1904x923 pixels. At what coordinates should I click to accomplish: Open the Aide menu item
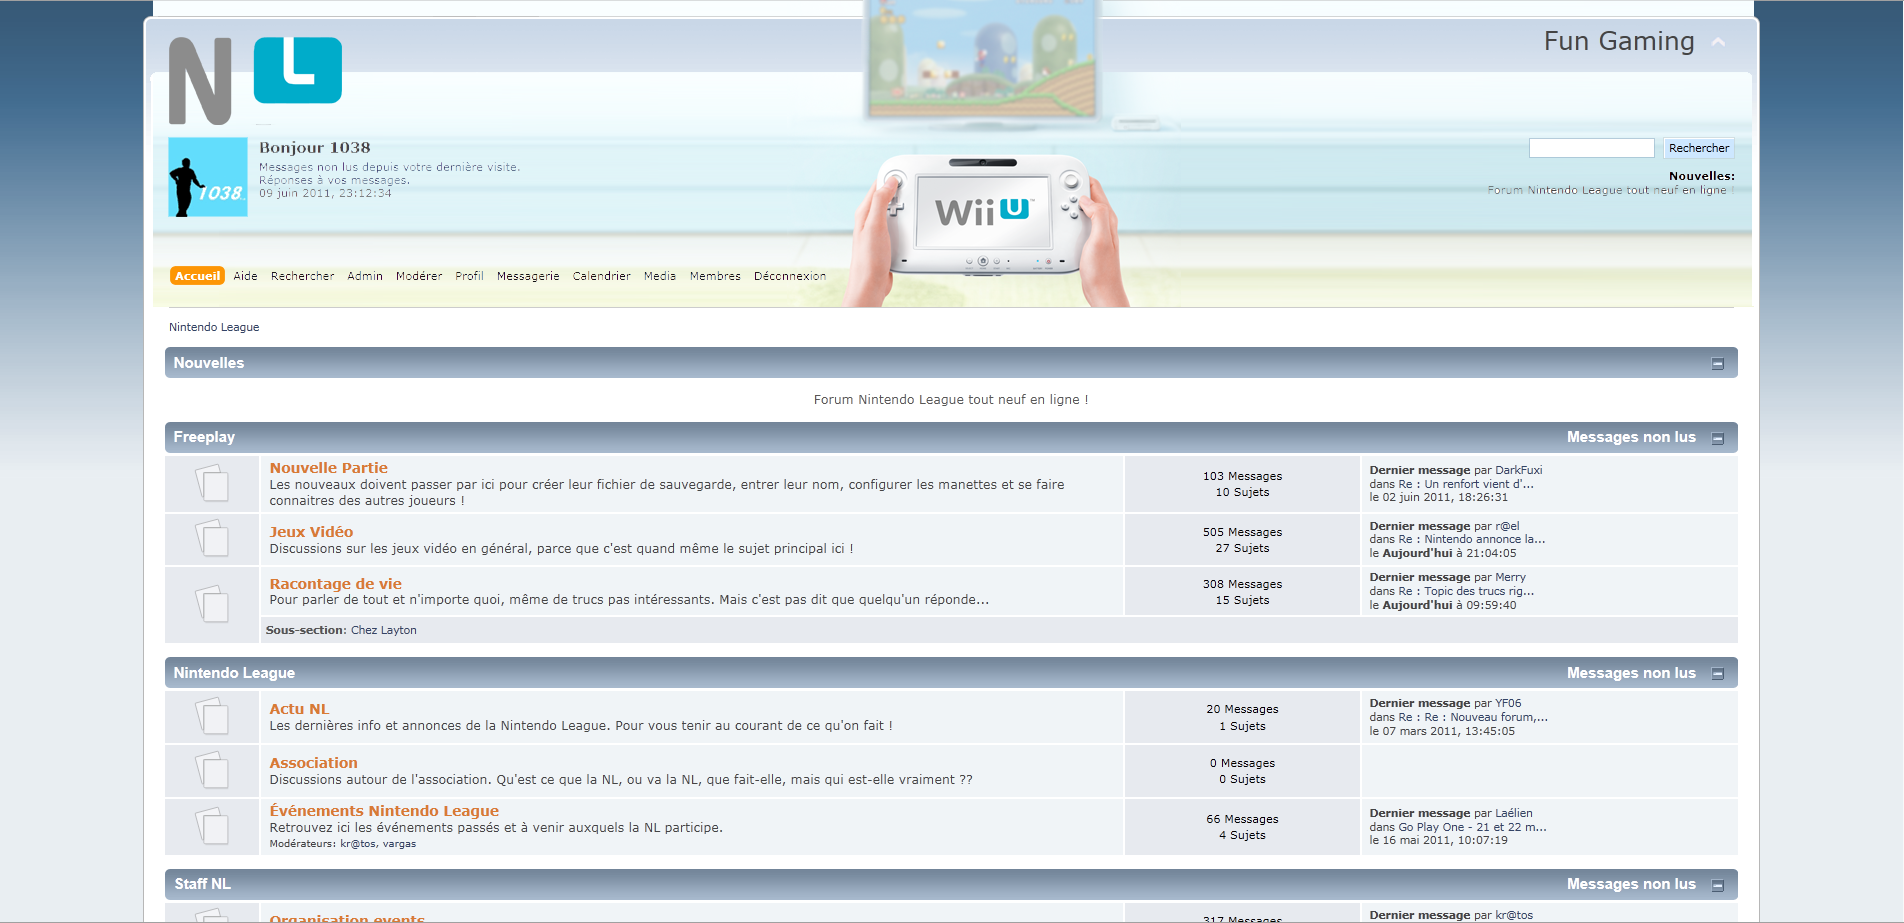click(x=246, y=276)
